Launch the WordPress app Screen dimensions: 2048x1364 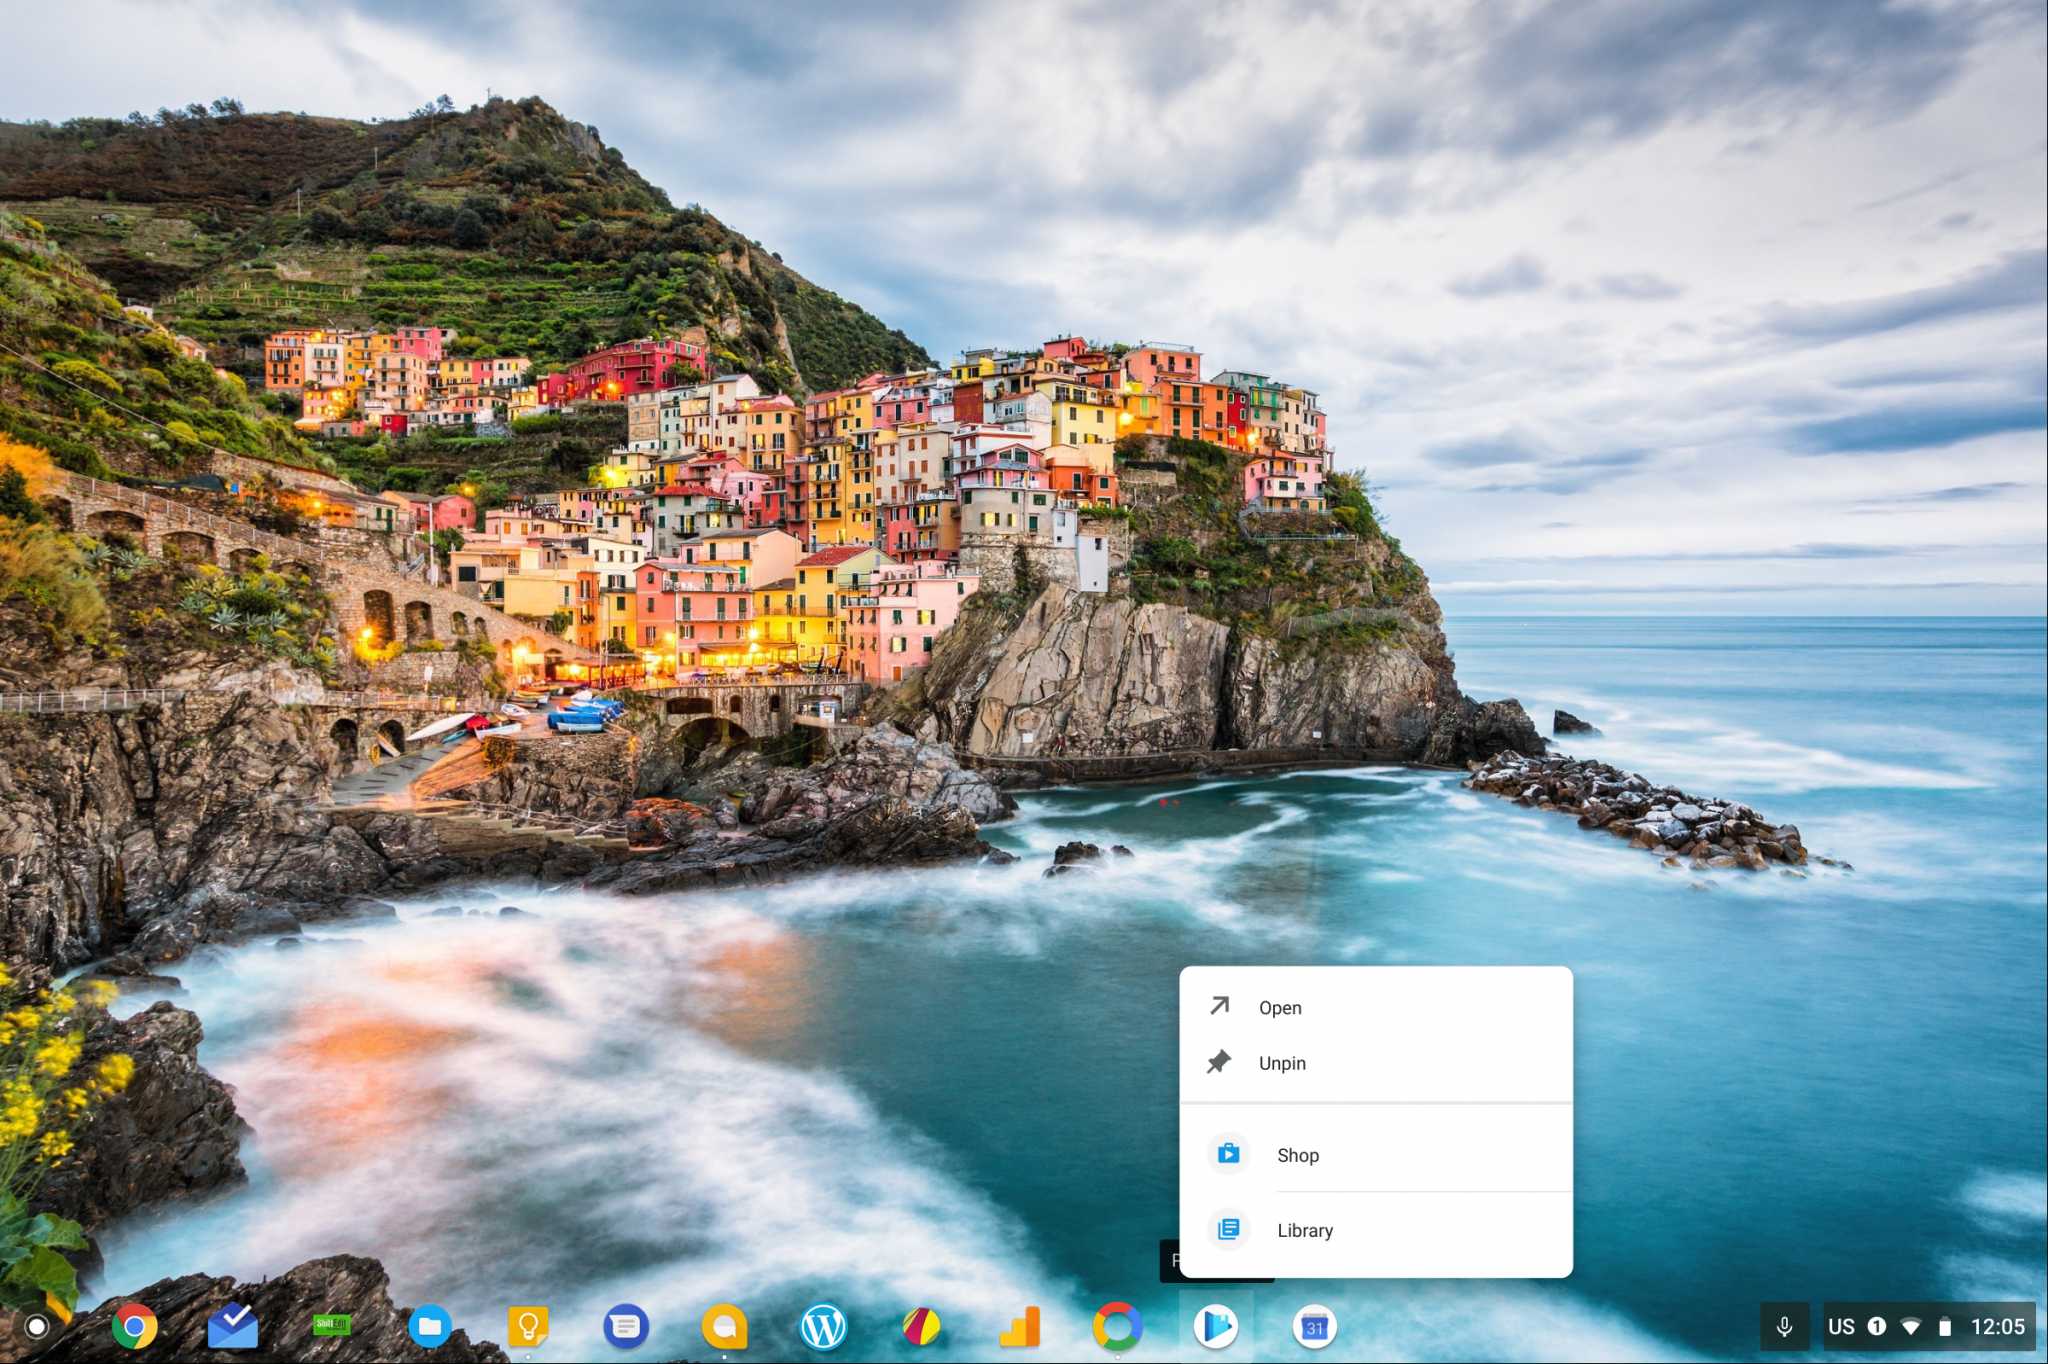(x=824, y=1326)
